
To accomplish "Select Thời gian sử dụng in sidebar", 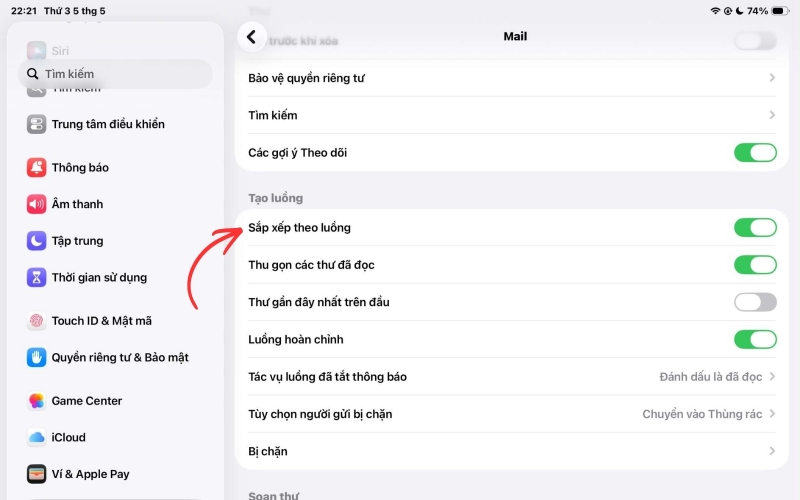I will click(x=115, y=278).
